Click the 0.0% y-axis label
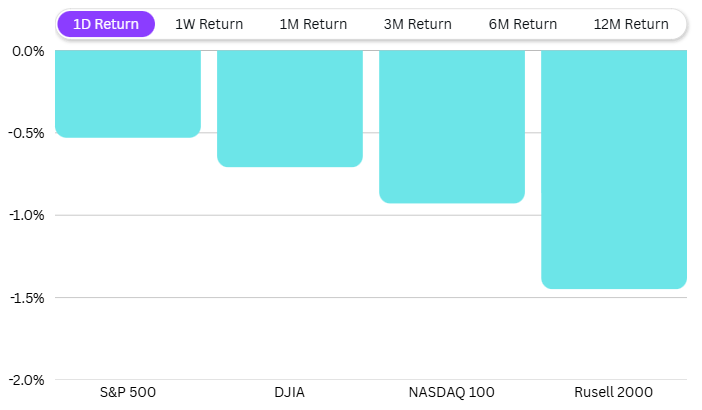 pyautogui.click(x=28, y=51)
